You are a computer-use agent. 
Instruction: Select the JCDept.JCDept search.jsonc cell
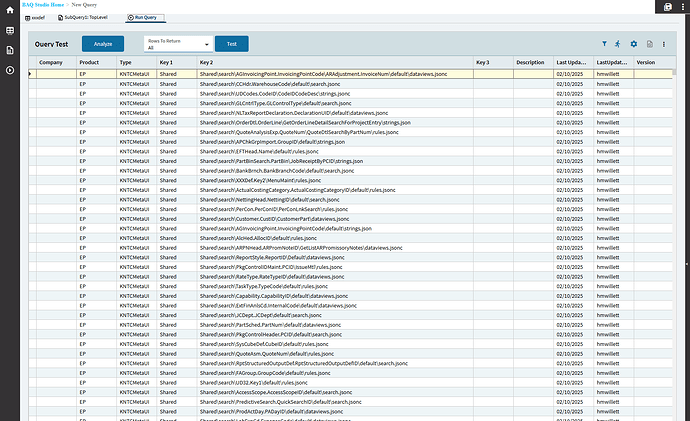pos(335,315)
